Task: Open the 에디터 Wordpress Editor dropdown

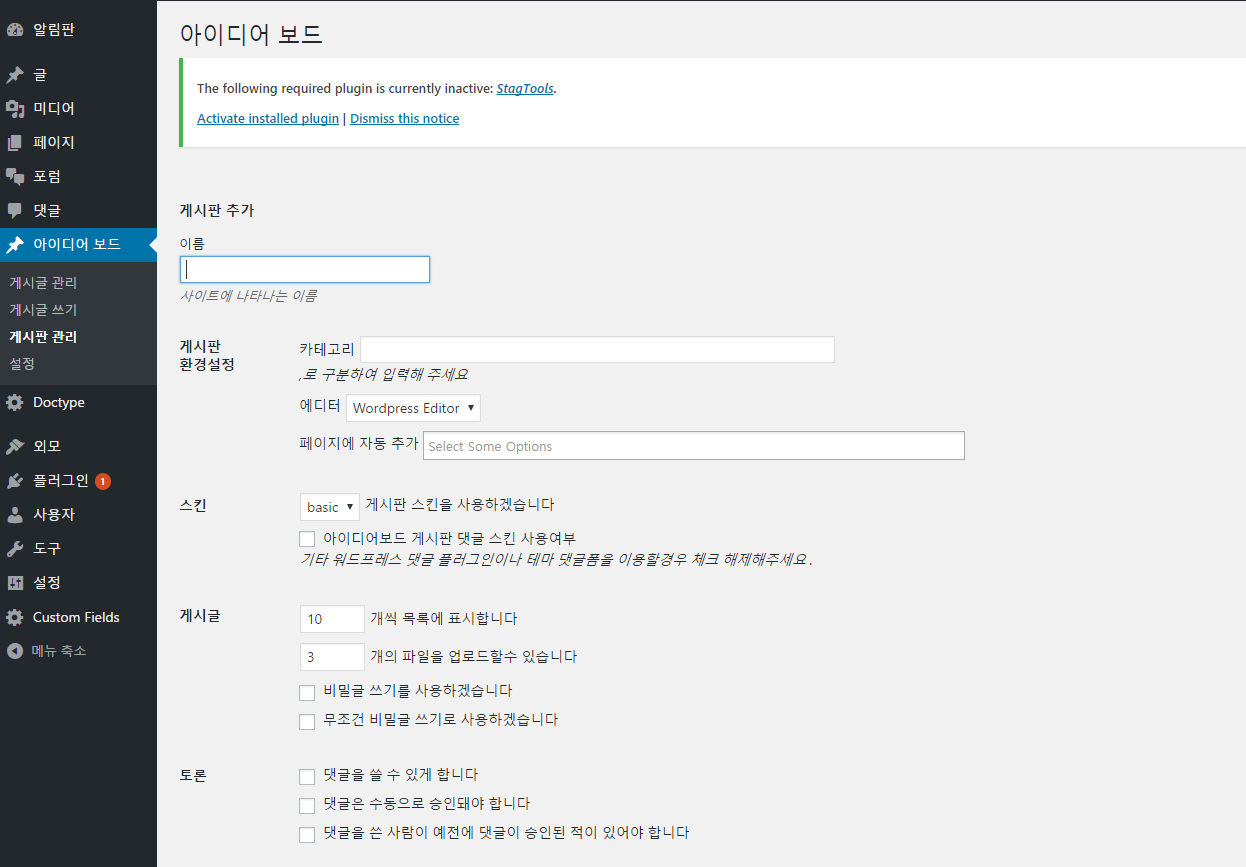Action: point(413,407)
